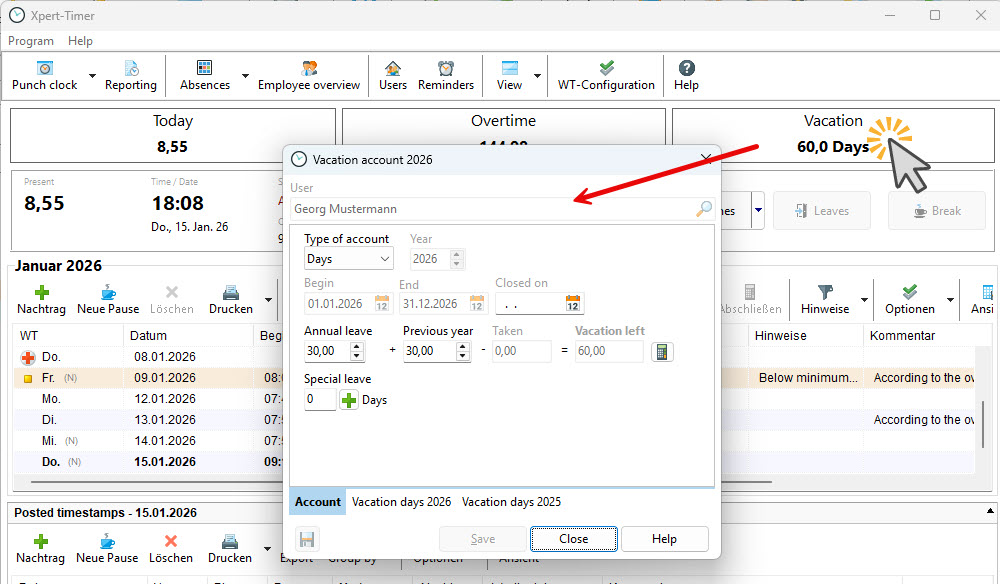Switch to the Vacation days 2025 tab

[511, 502]
